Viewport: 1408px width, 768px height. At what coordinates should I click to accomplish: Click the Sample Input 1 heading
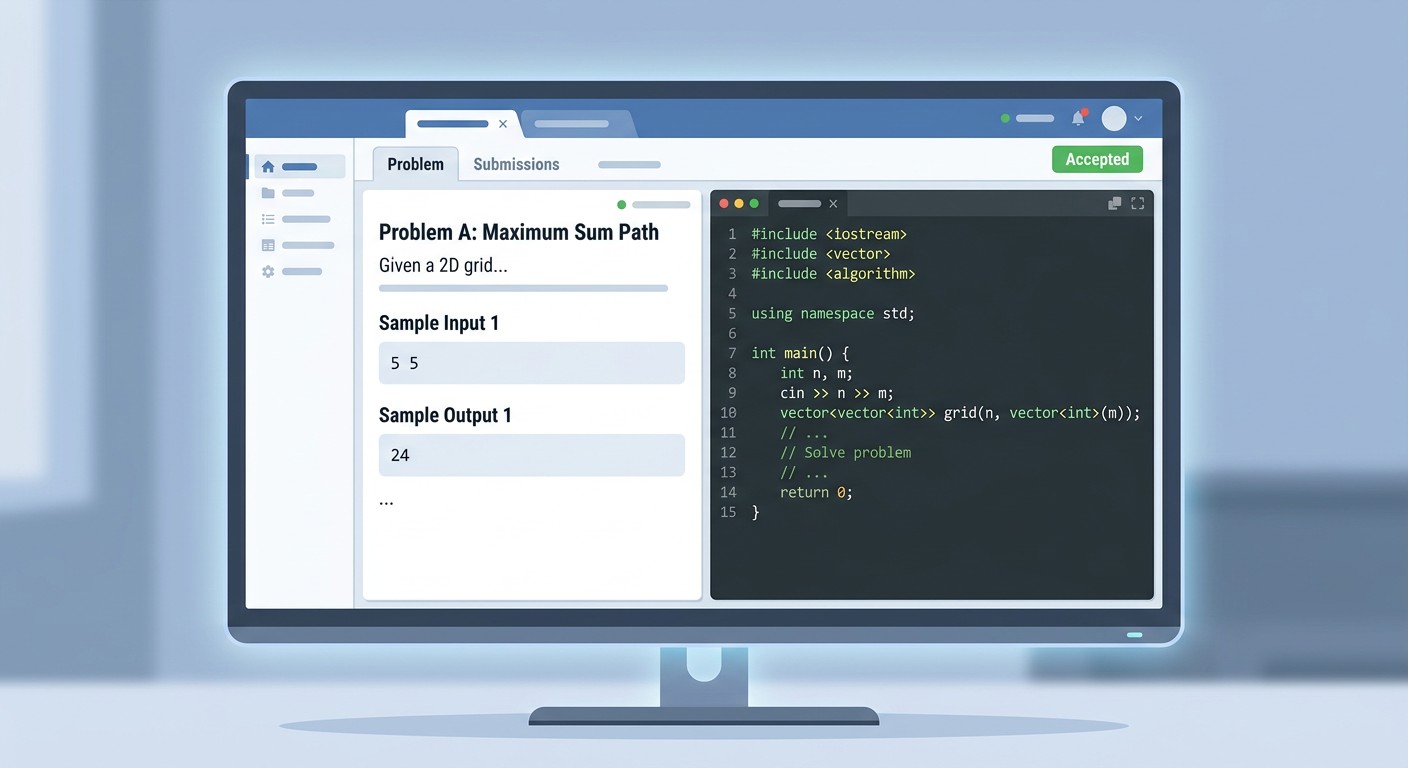439,323
